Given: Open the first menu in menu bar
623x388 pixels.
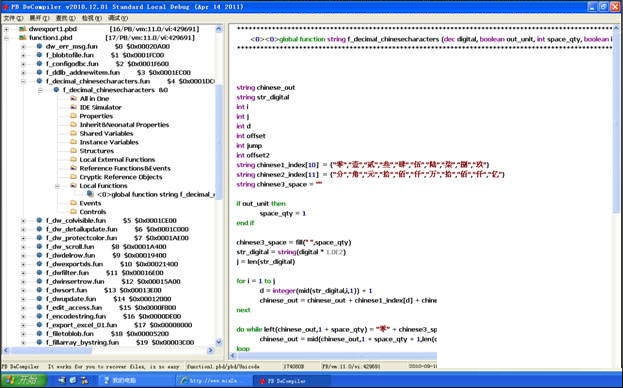Looking at the screenshot, I should (x=13, y=18).
